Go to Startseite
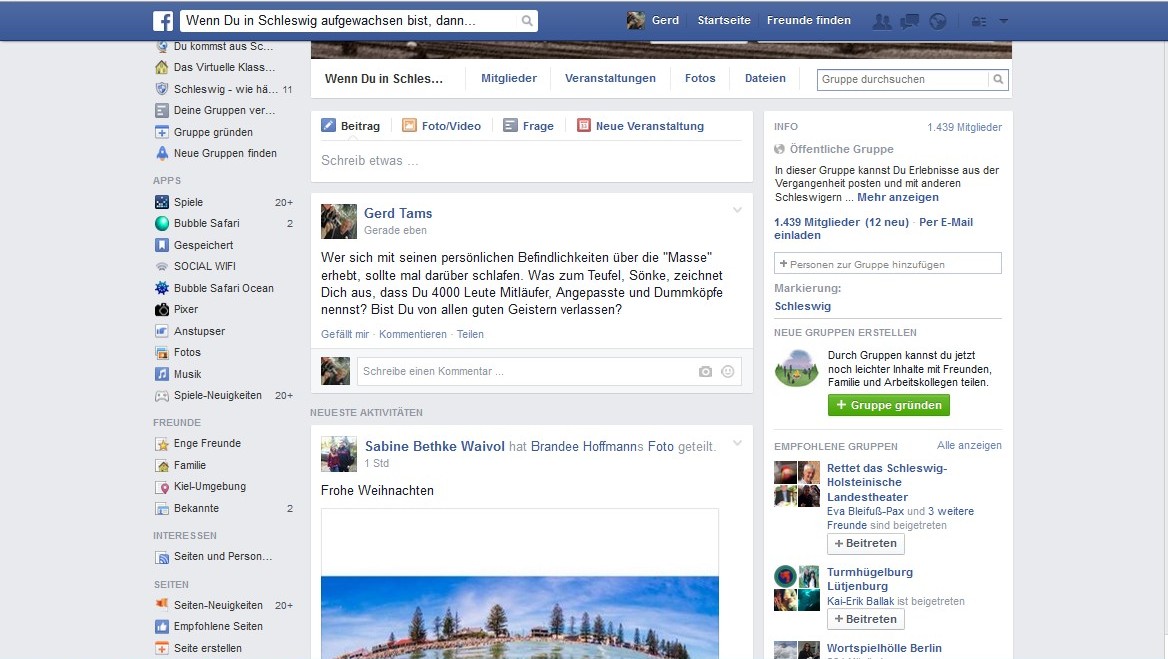The image size is (1168, 659). 724,21
